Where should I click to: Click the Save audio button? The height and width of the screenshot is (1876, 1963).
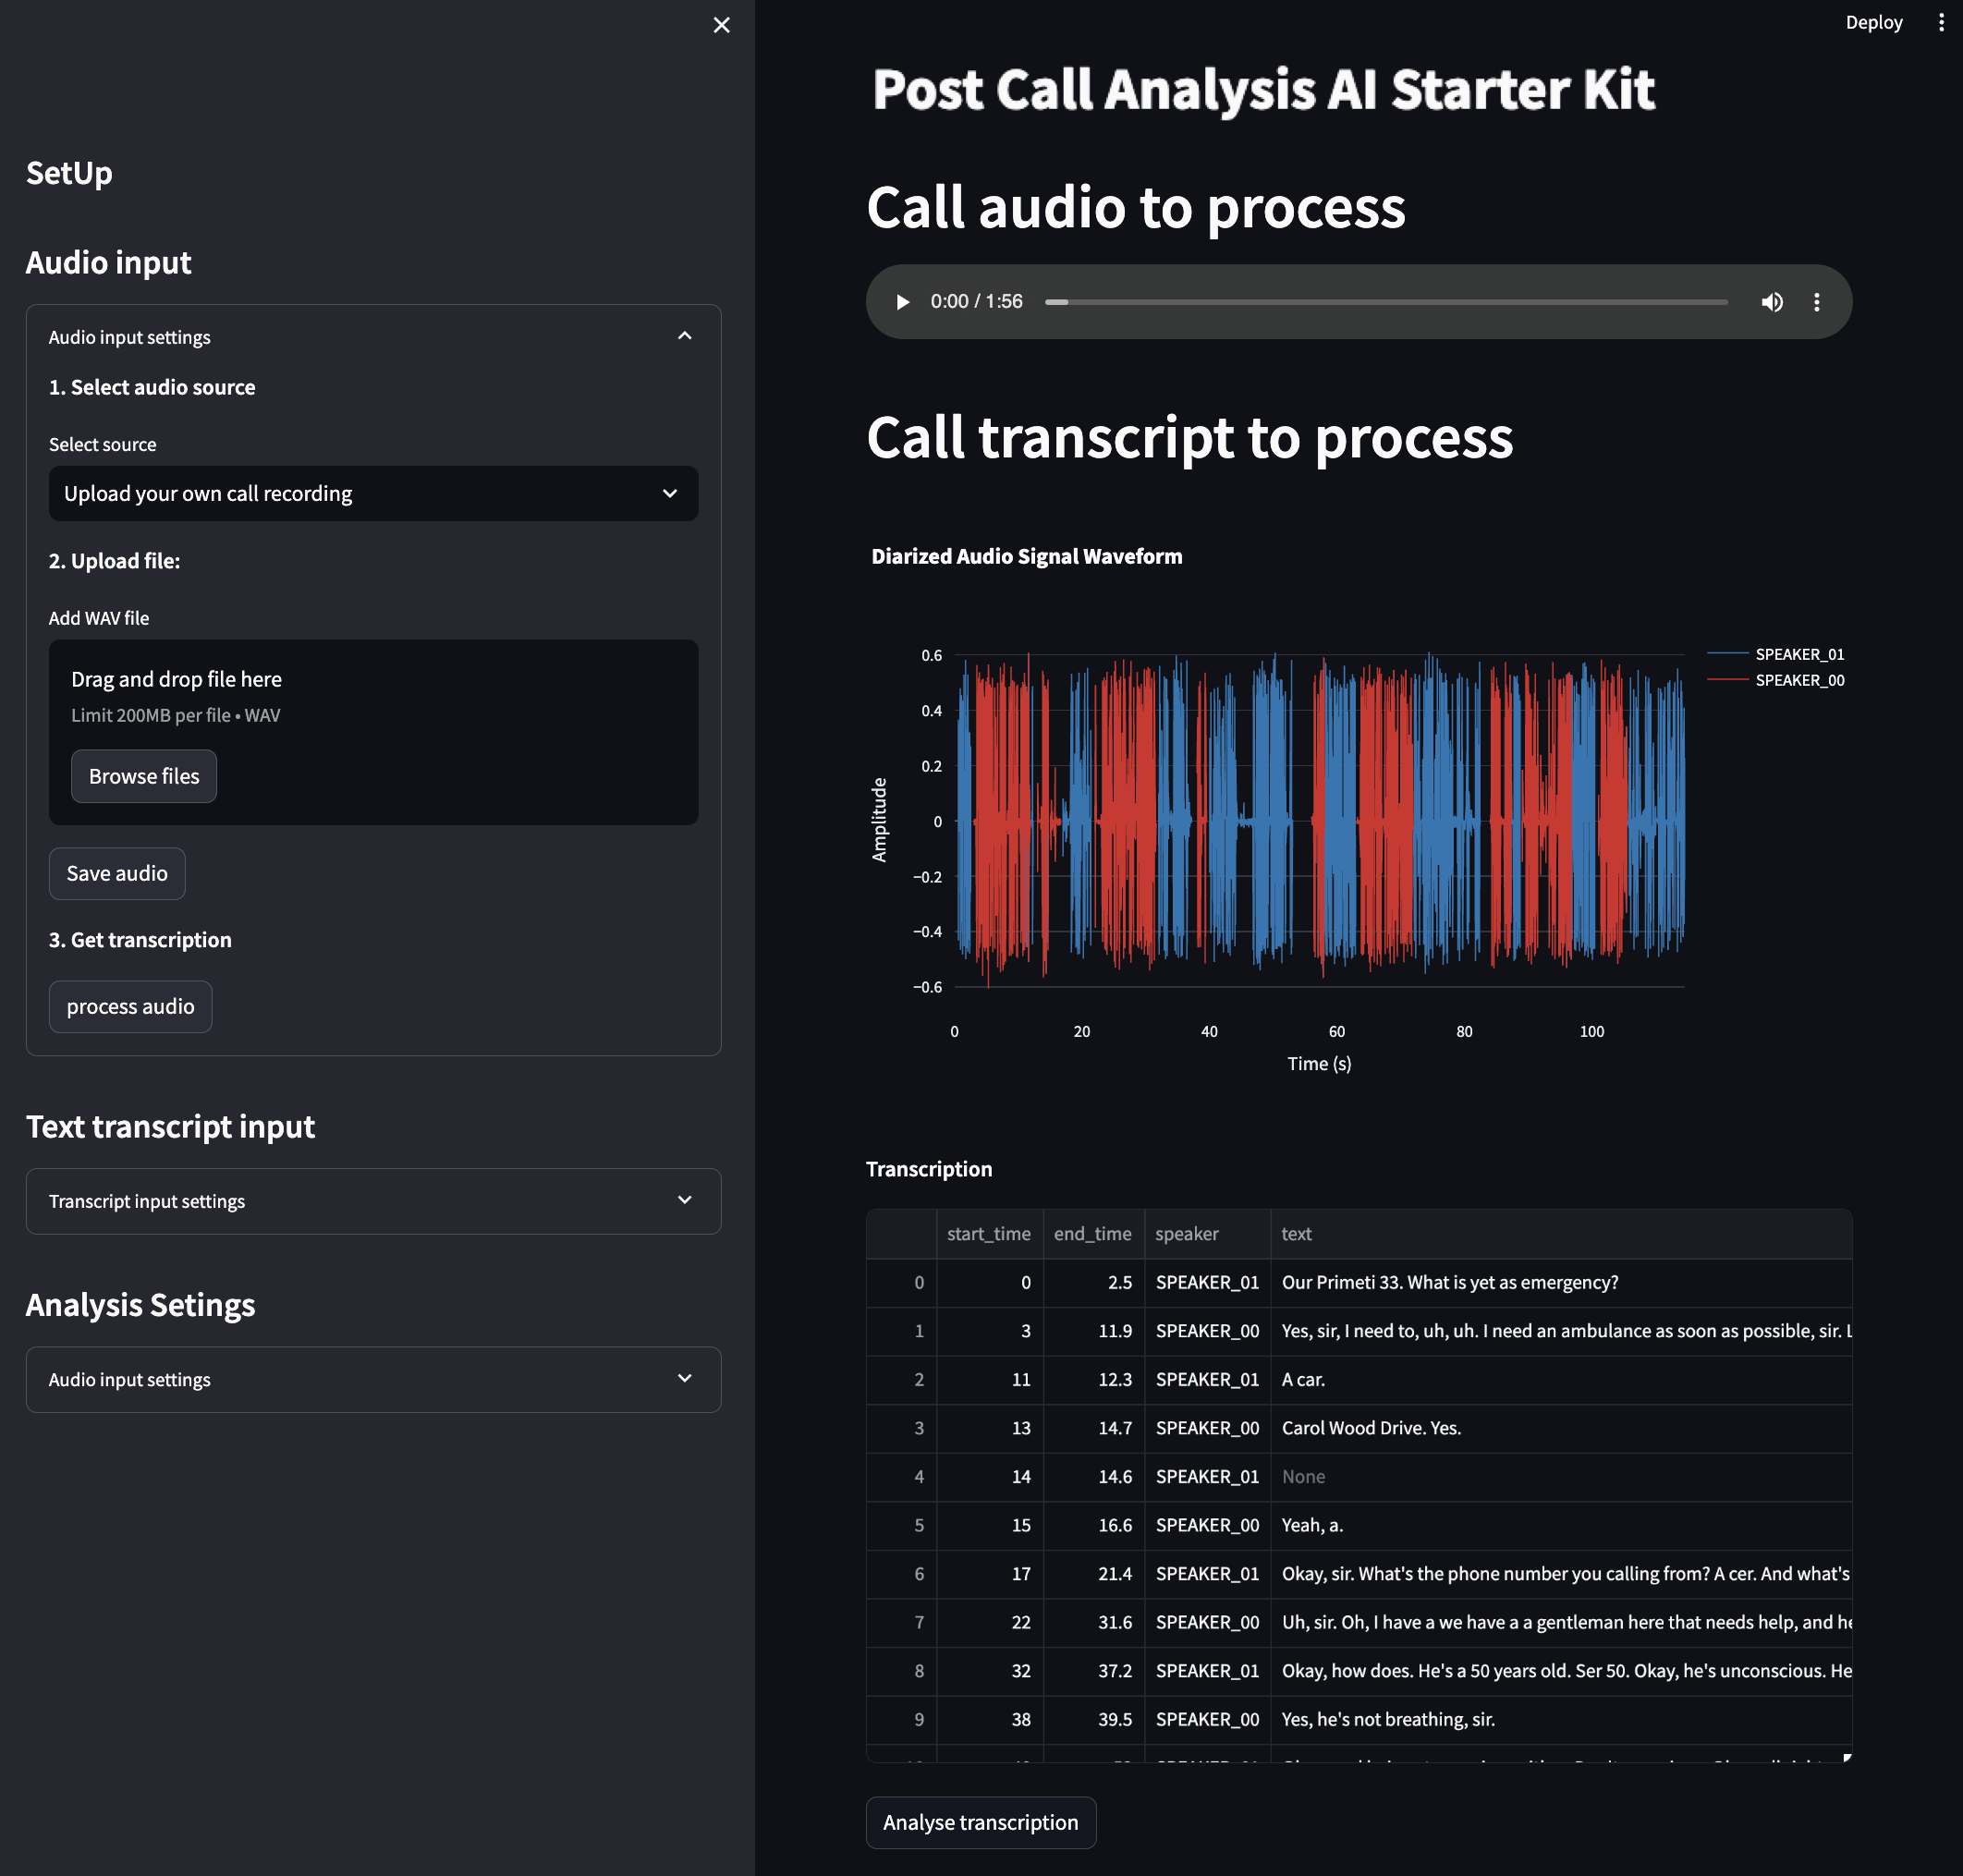point(117,873)
